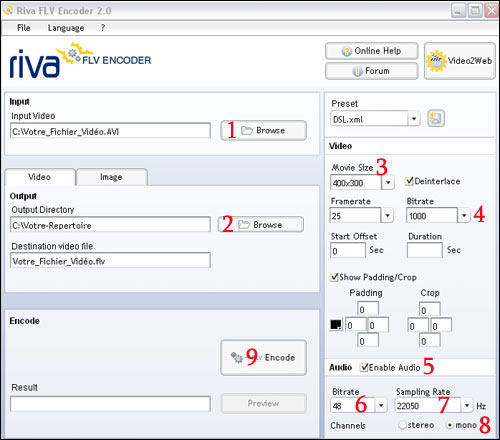Open the File menu
The width and height of the screenshot is (500, 440).
[x=24, y=28]
